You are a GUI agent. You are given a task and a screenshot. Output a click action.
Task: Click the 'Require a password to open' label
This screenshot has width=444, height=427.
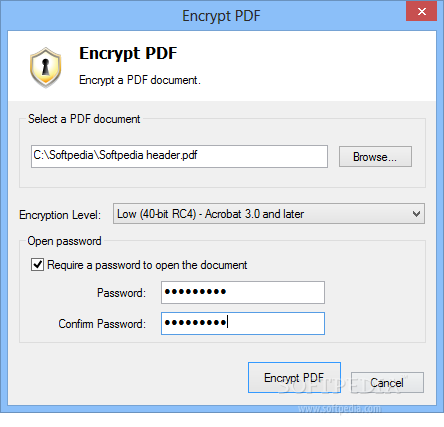pos(147,265)
